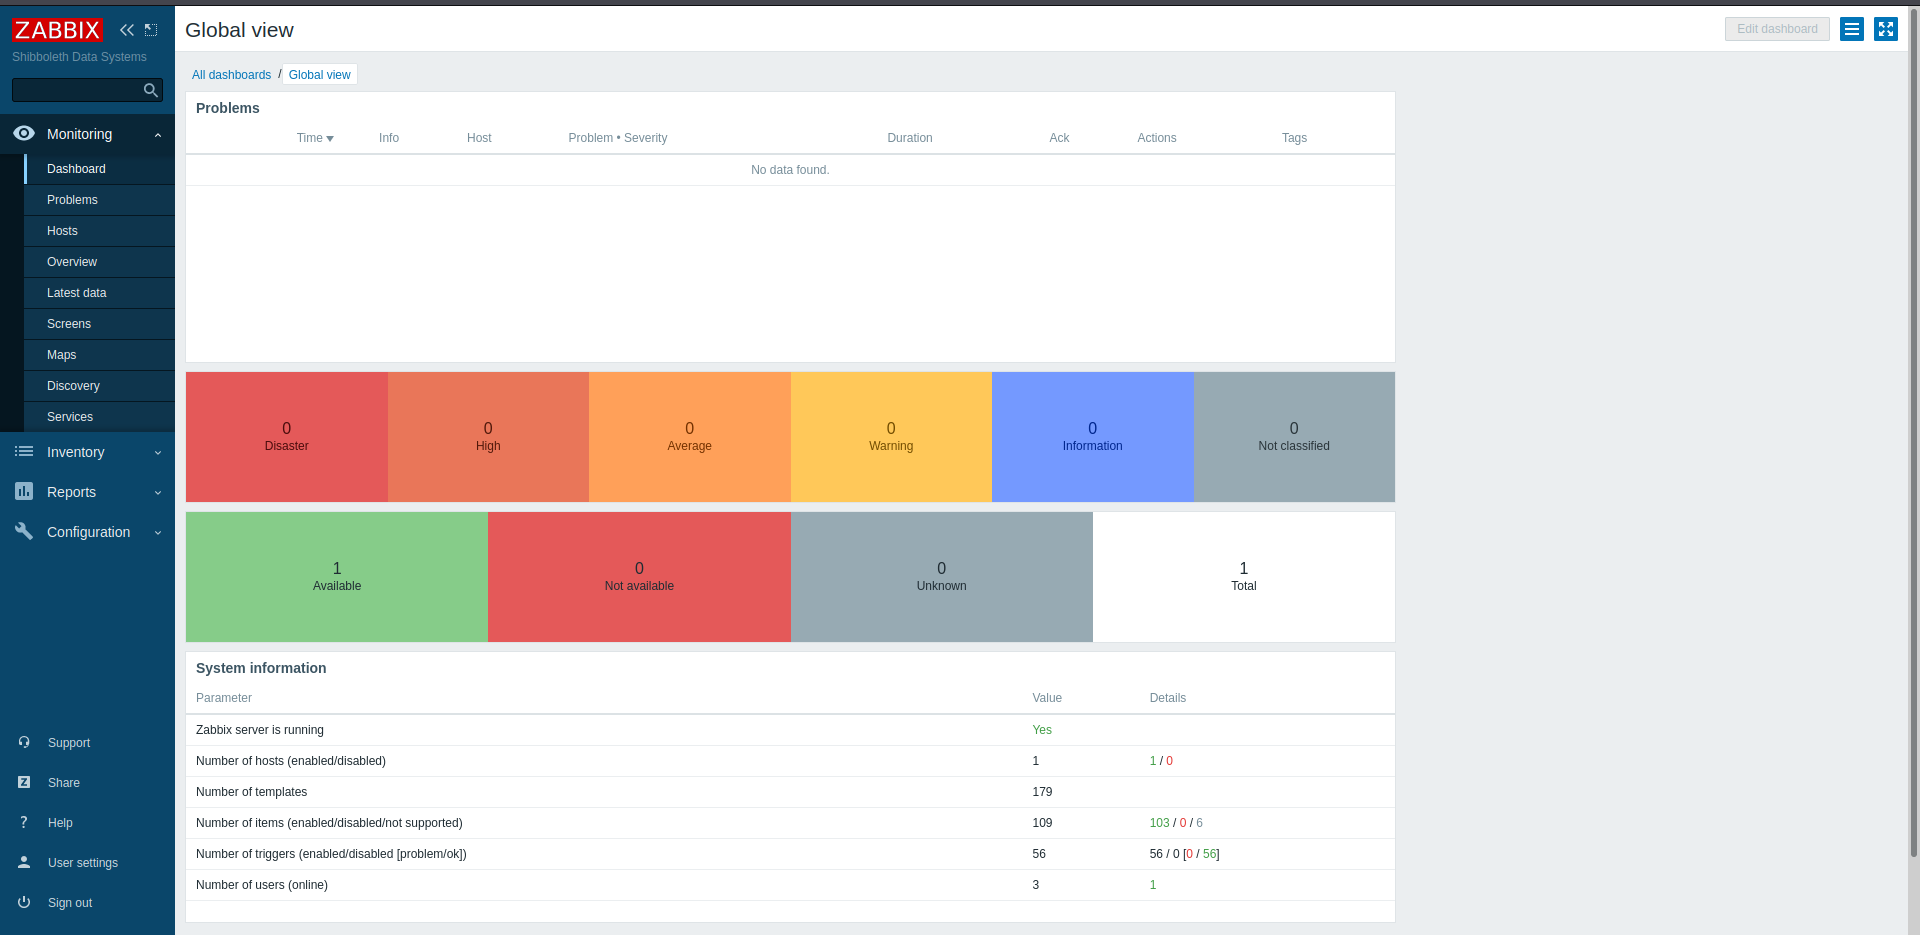Click the hide sidebar icon
The width and height of the screenshot is (1920, 935).
[151, 30]
